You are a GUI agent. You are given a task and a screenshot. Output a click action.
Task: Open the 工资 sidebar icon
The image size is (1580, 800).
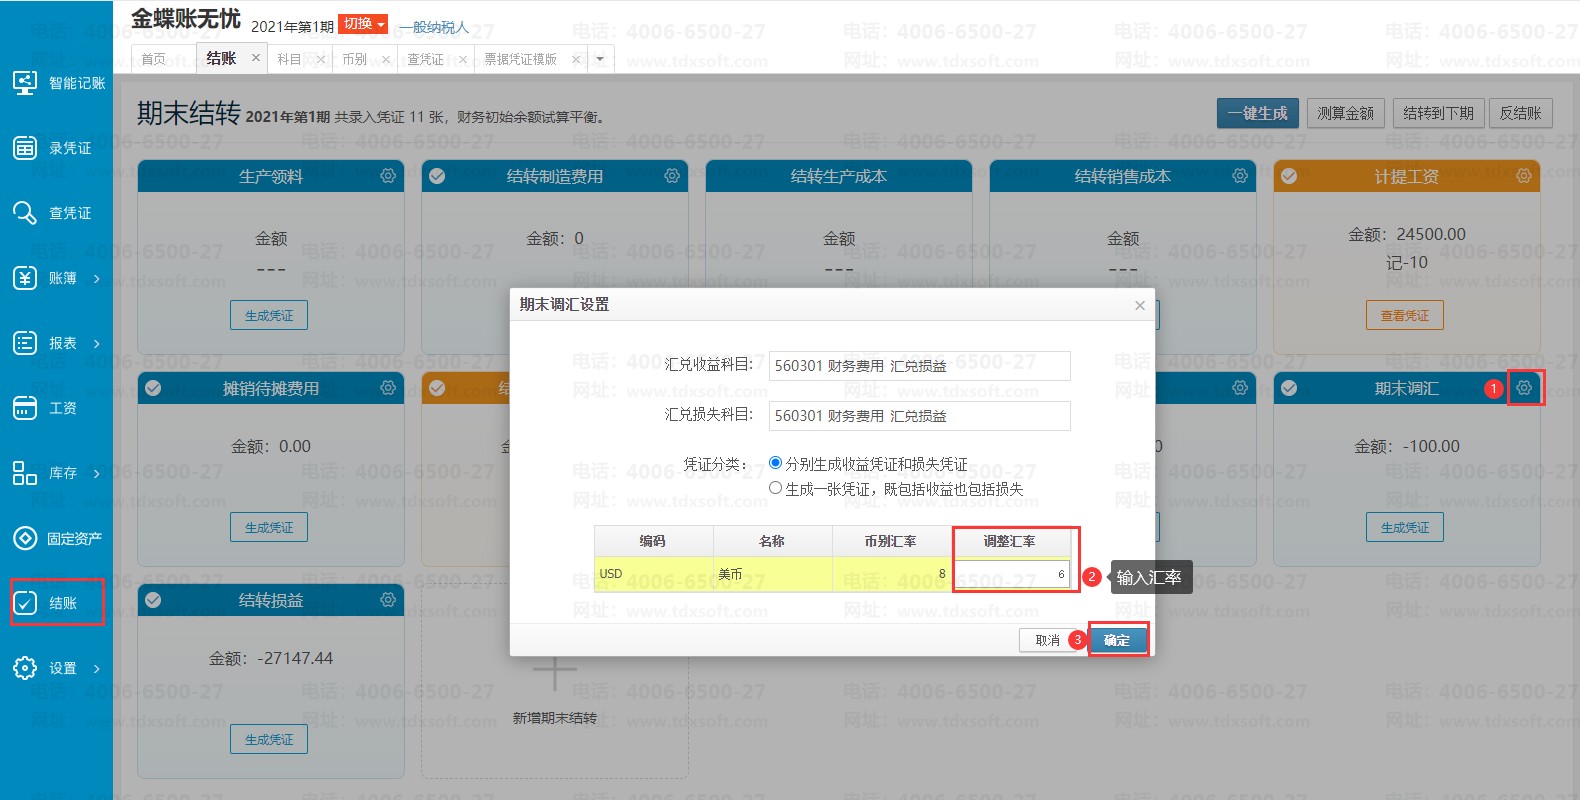[x=25, y=408]
